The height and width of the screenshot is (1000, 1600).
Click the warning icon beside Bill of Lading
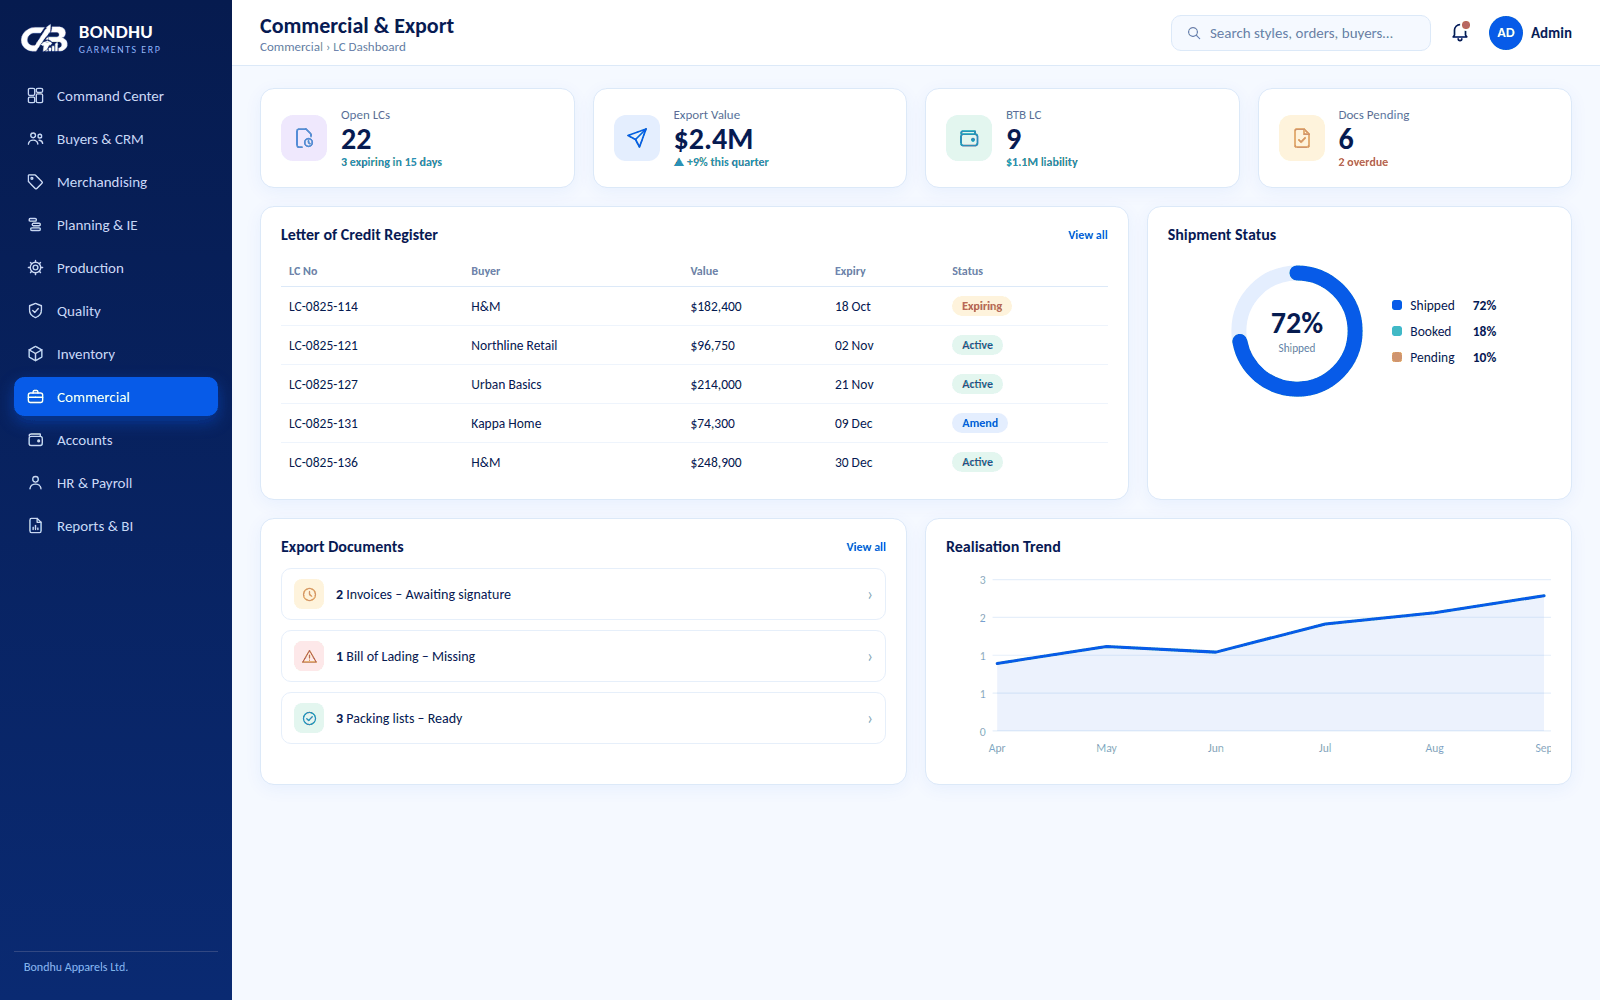tap(309, 656)
